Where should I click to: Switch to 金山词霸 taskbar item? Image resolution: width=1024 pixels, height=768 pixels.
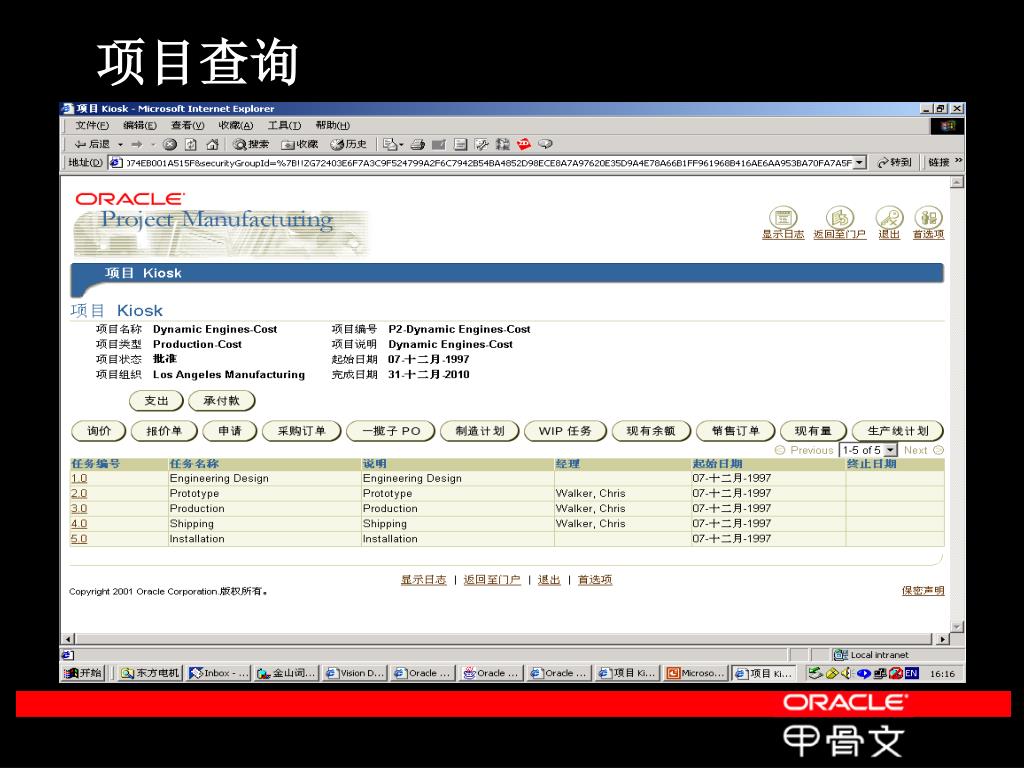287,673
